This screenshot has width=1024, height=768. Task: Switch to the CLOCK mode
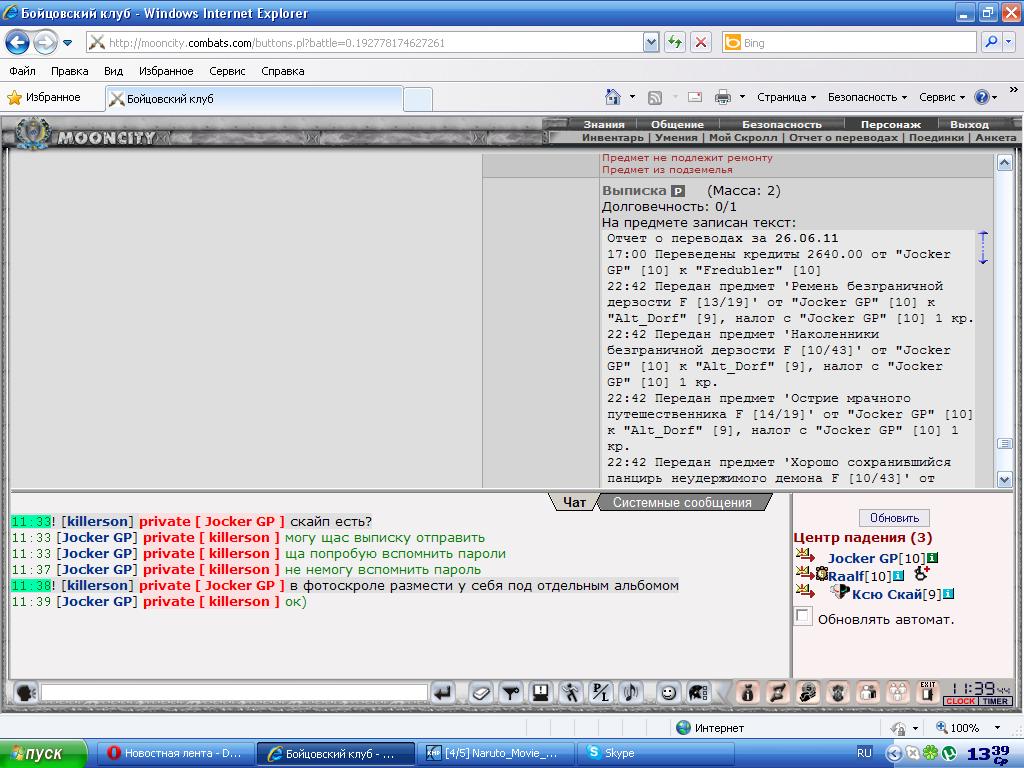[x=960, y=701]
